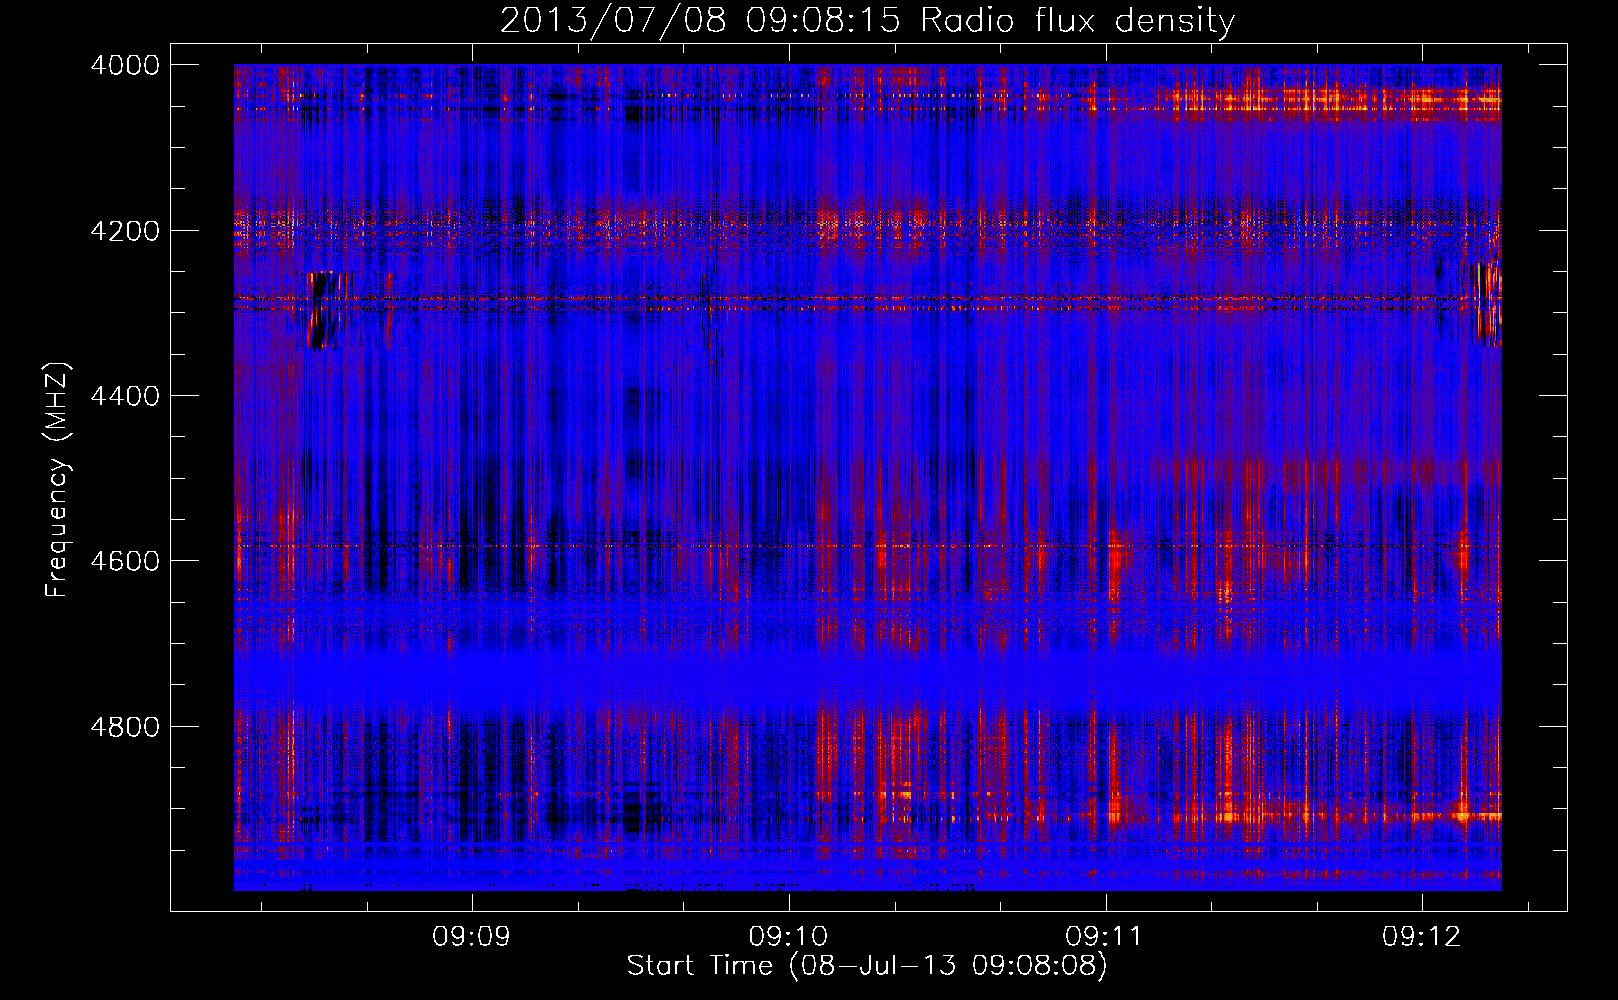The image size is (1618, 1000).
Task: Click the 09:12 time axis label
Action: pos(1422,937)
